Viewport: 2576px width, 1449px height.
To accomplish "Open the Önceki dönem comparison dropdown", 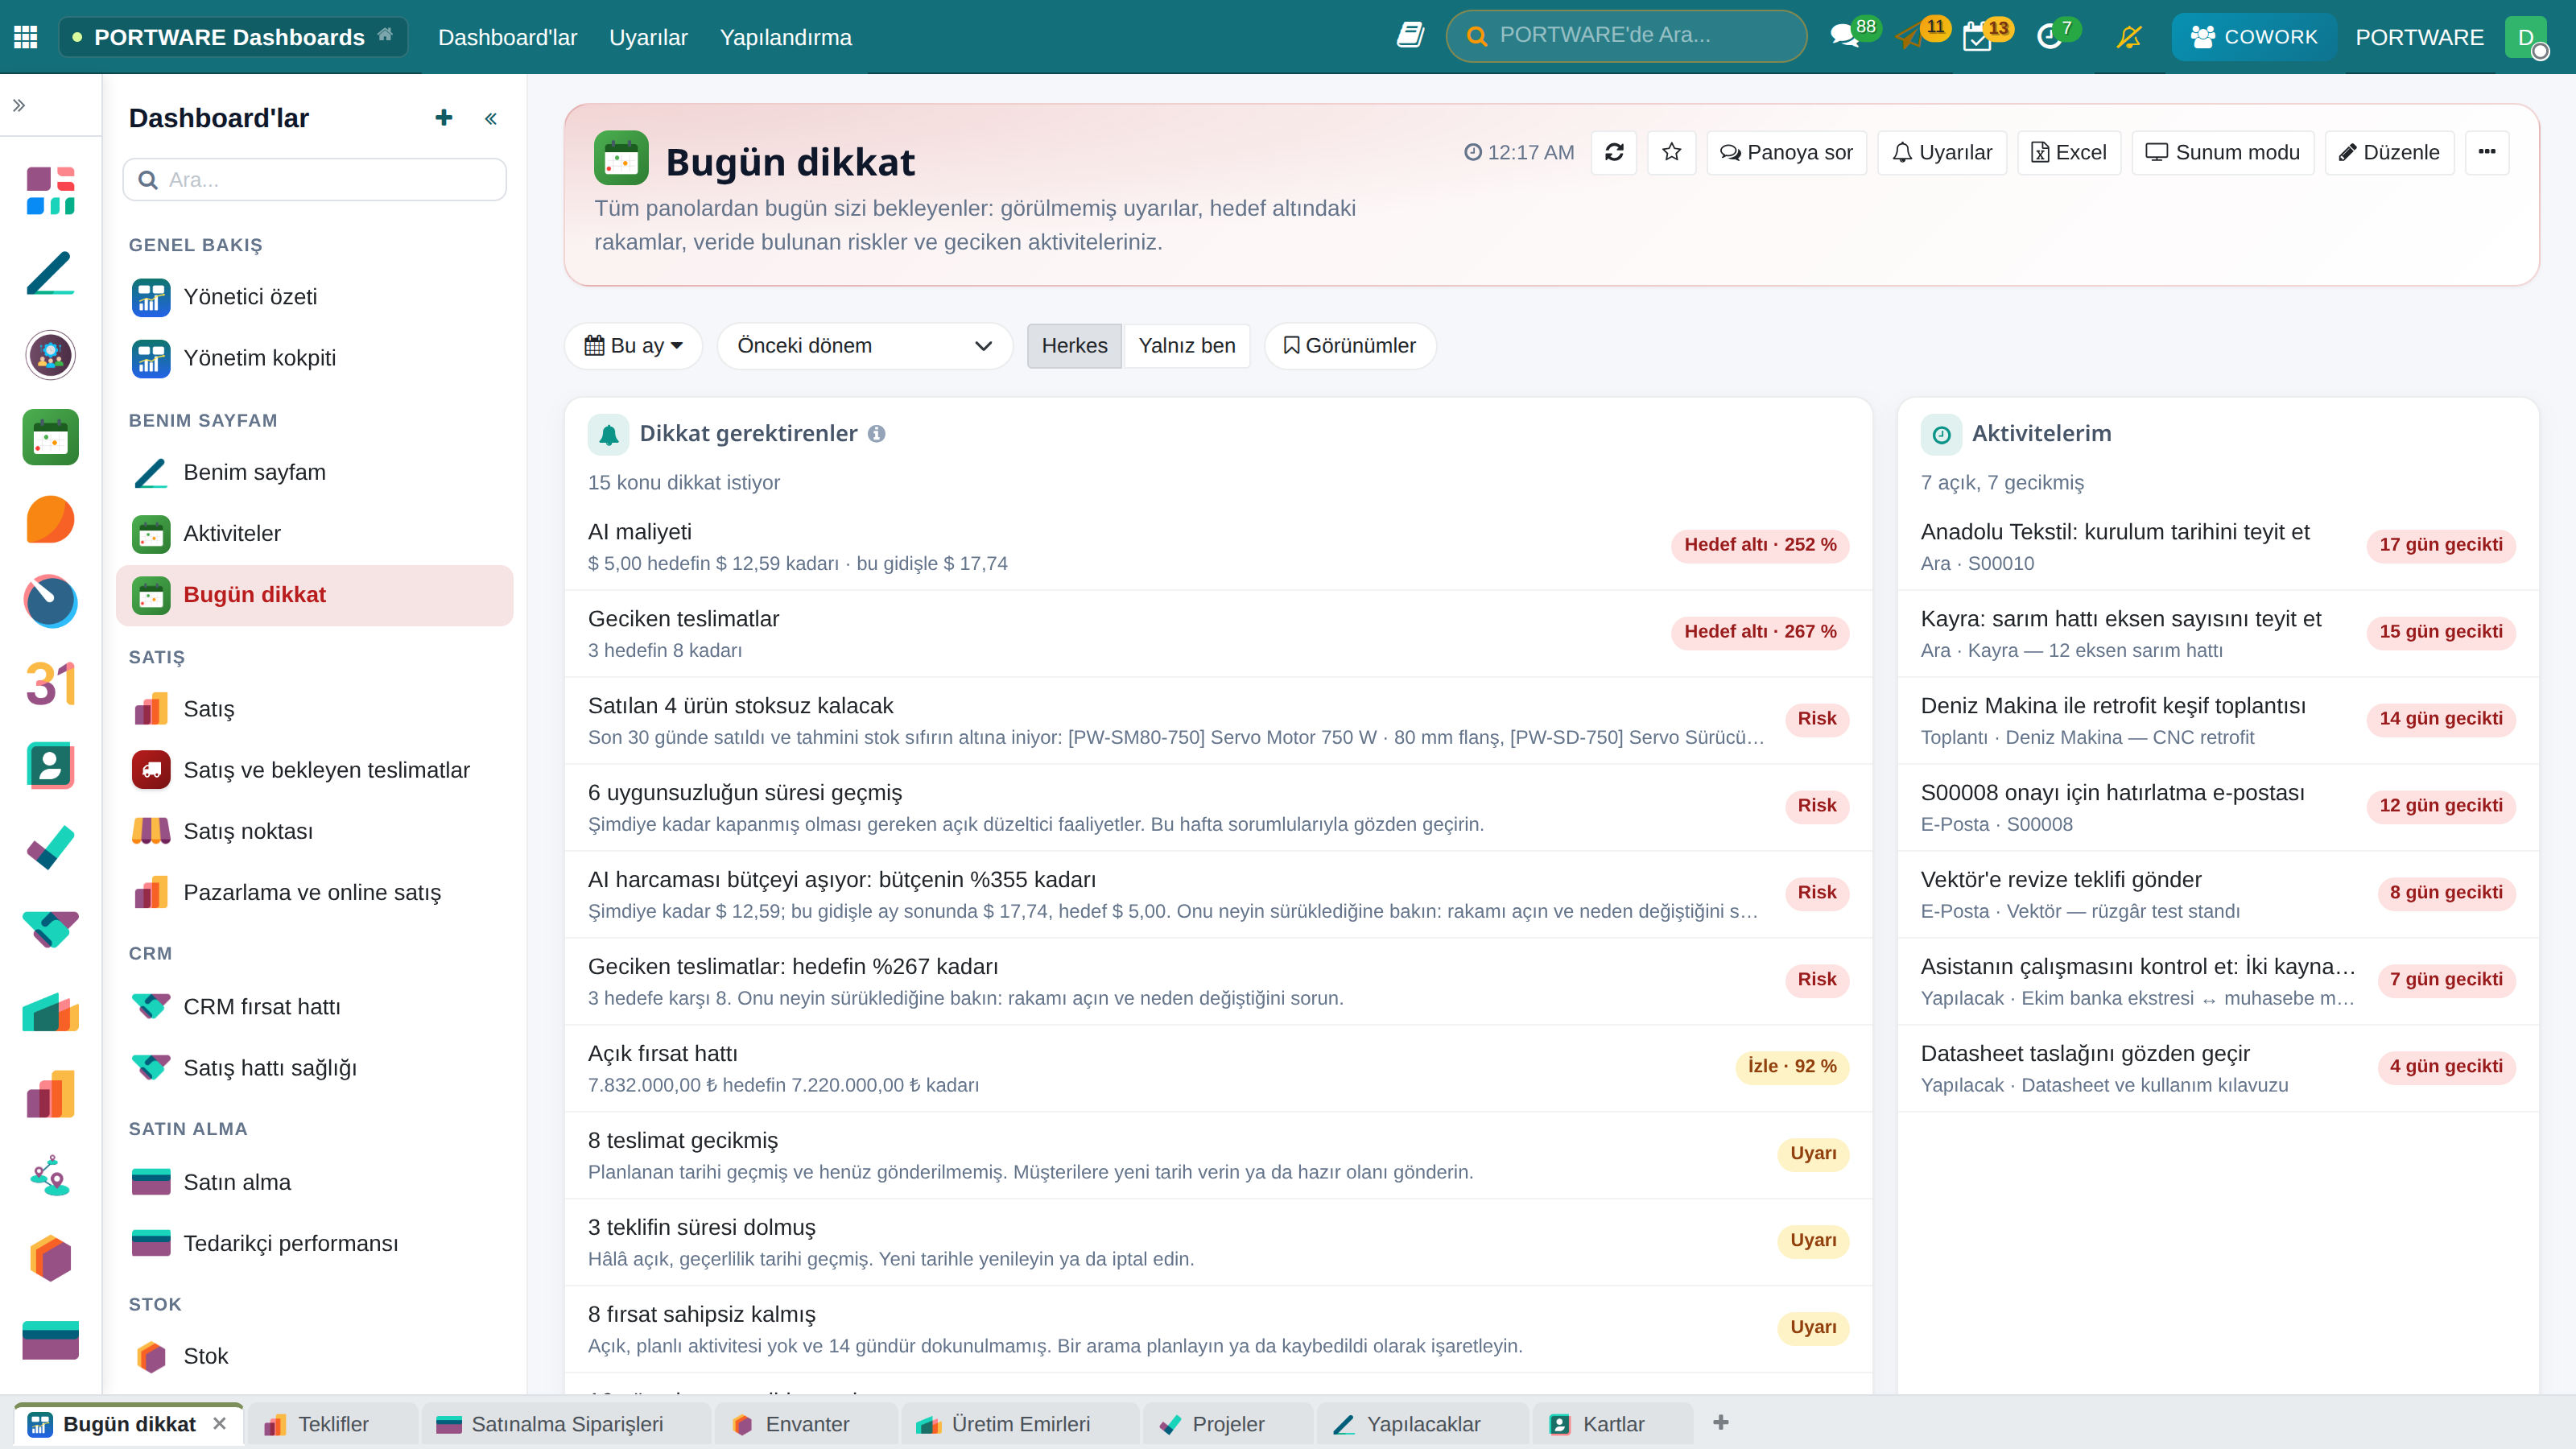I will pyautogui.click(x=865, y=346).
